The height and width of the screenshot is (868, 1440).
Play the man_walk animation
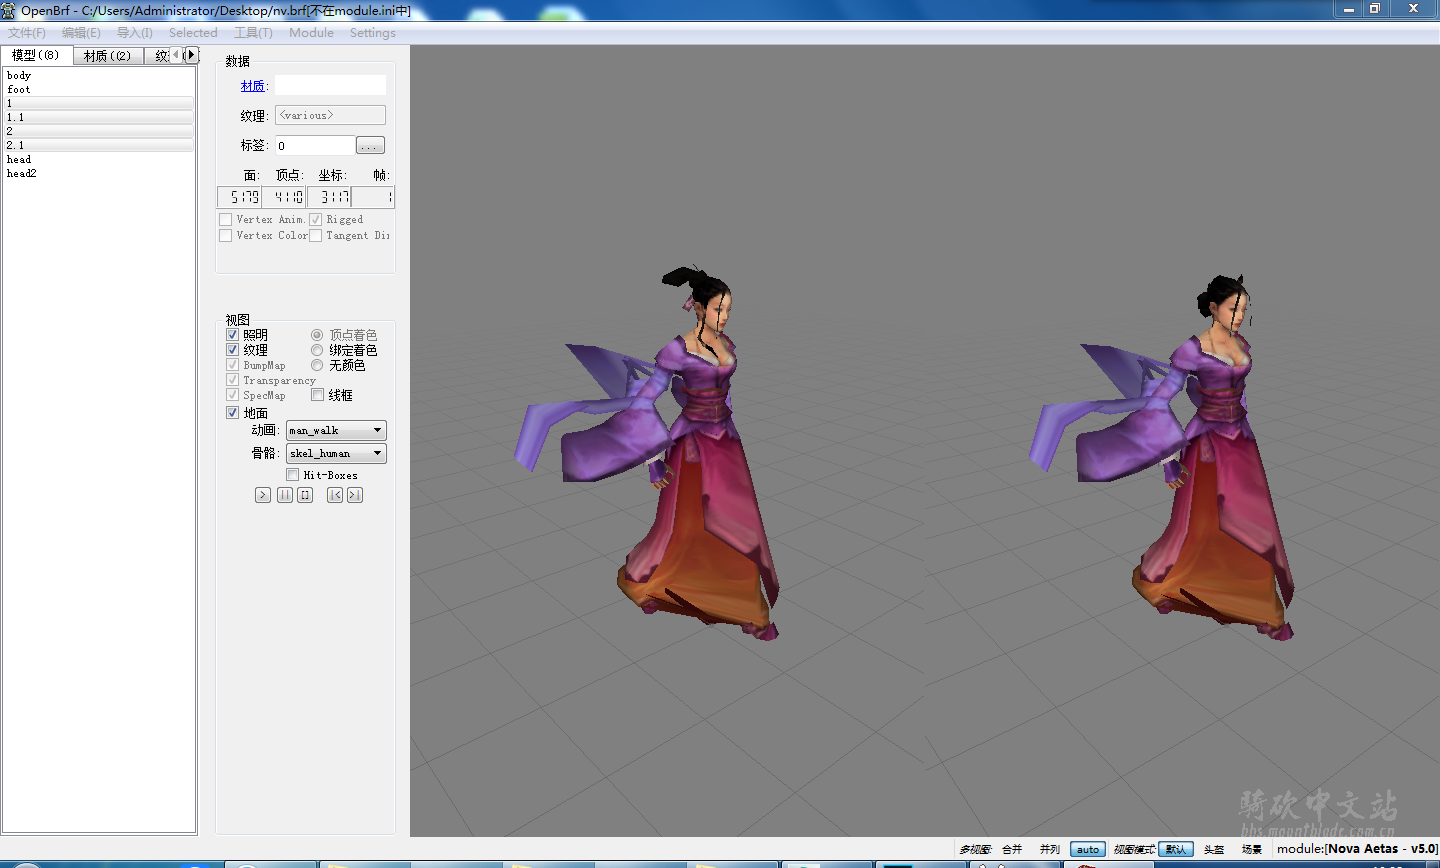click(x=263, y=495)
